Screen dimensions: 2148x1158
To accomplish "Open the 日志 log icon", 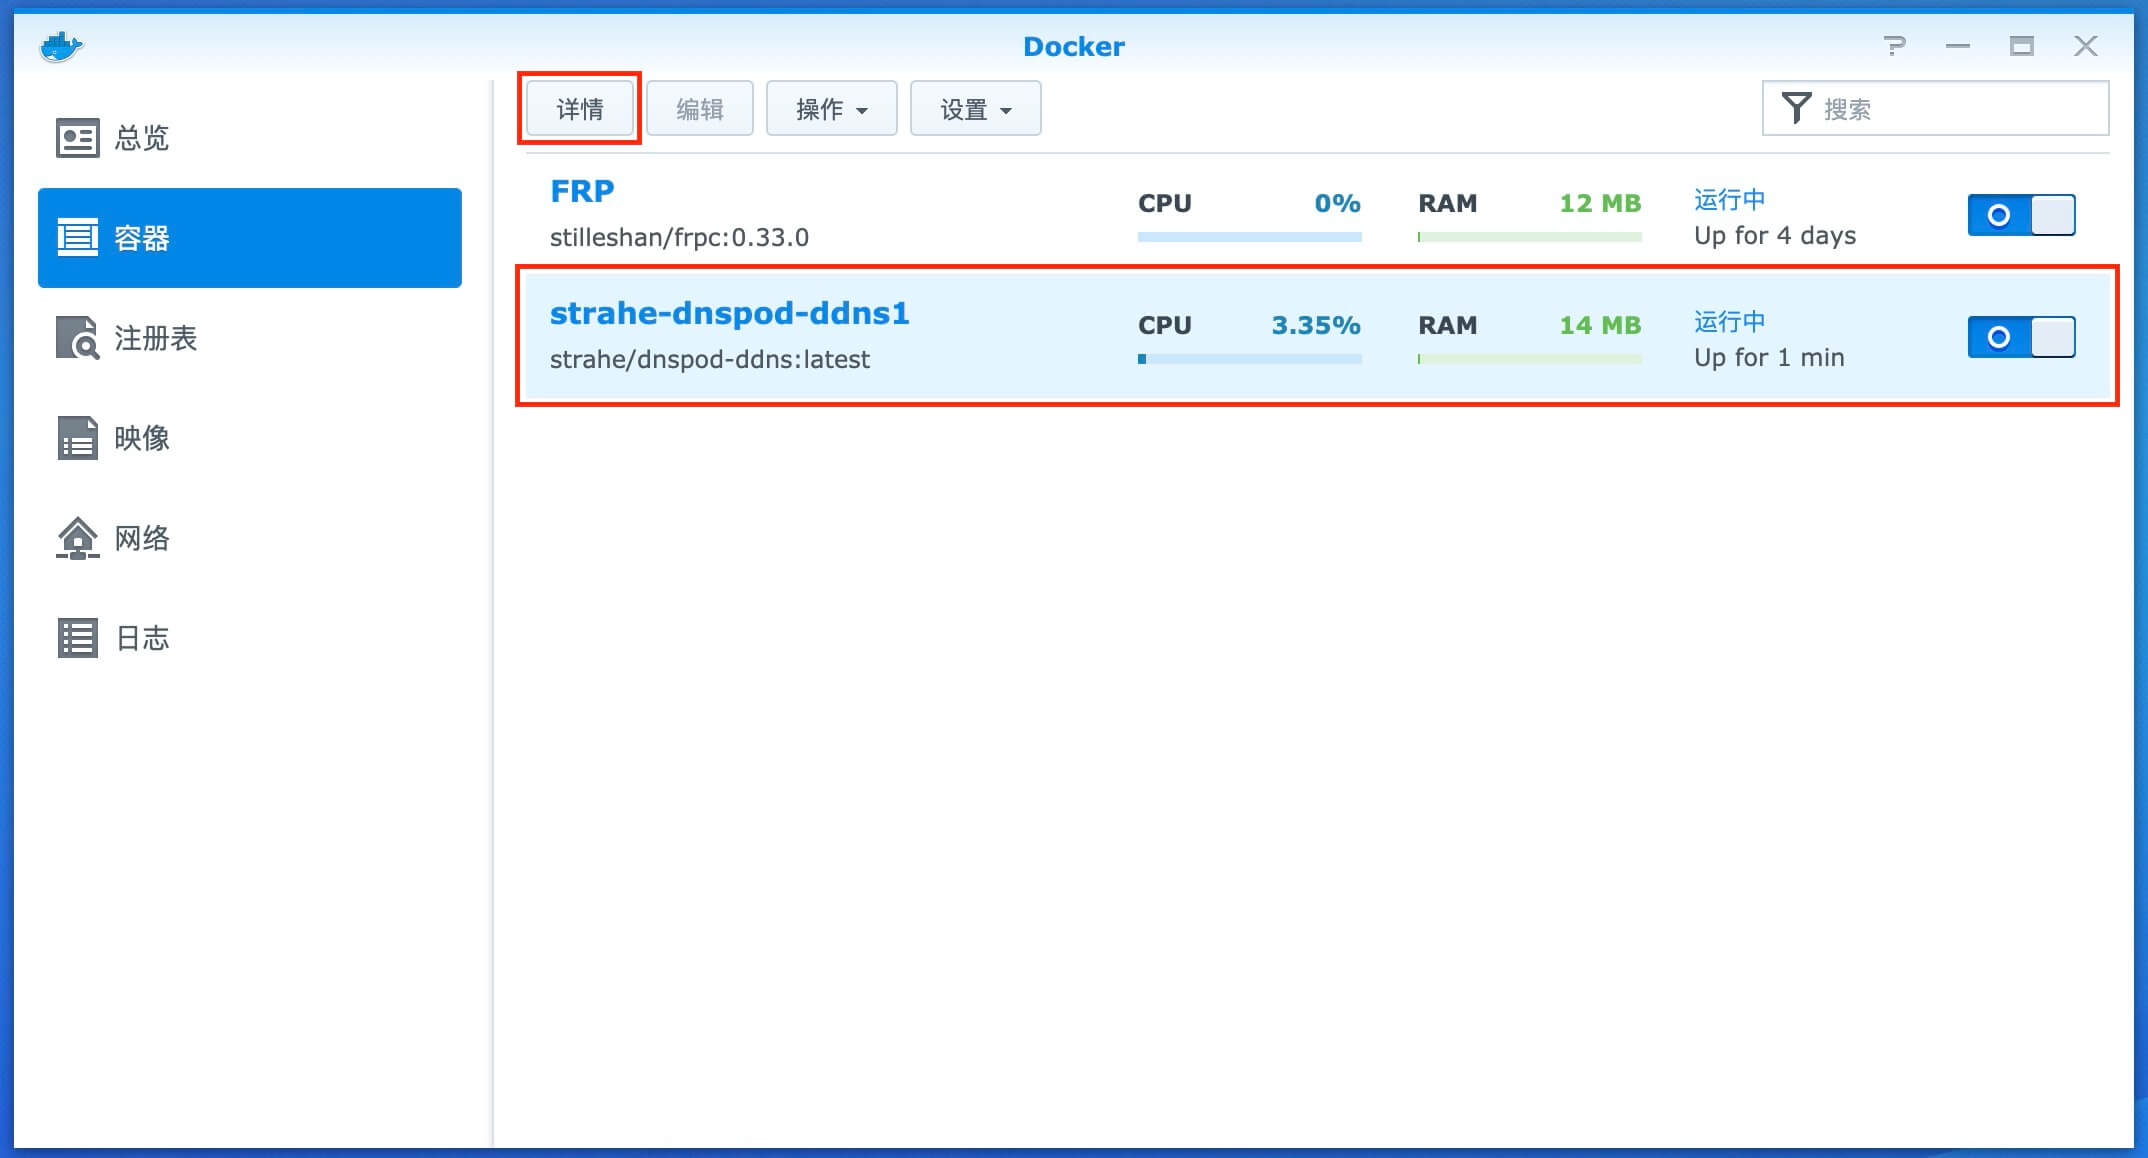I will click(77, 638).
